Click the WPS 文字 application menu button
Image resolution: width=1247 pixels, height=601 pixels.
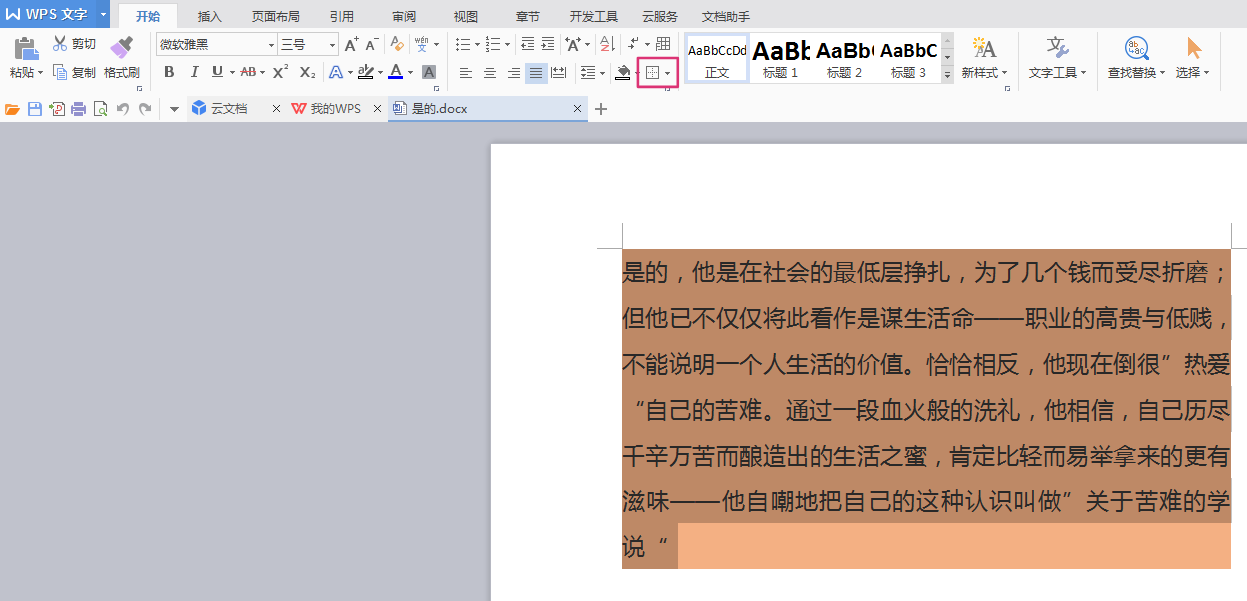pos(47,15)
